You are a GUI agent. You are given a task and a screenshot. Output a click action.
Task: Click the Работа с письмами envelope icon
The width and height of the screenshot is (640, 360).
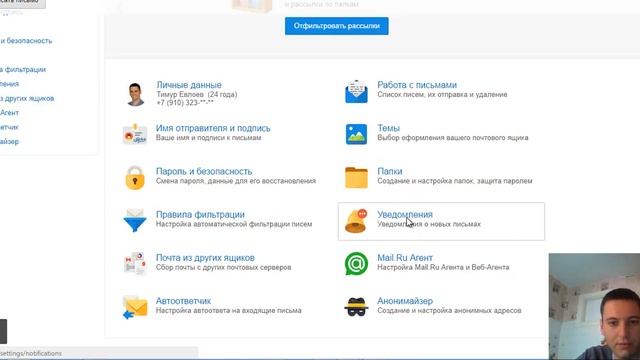[356, 91]
